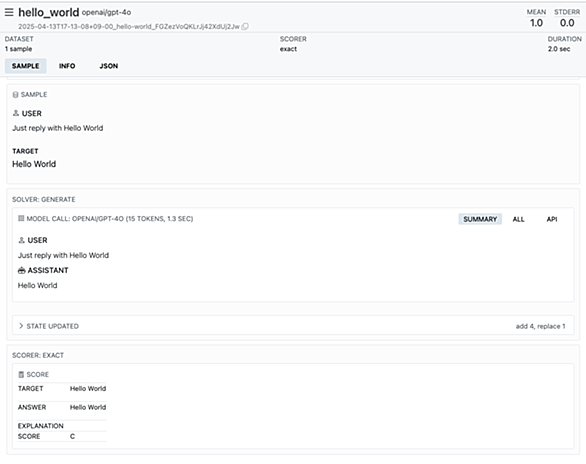Click the MEAN value 1.0

[x=536, y=23]
